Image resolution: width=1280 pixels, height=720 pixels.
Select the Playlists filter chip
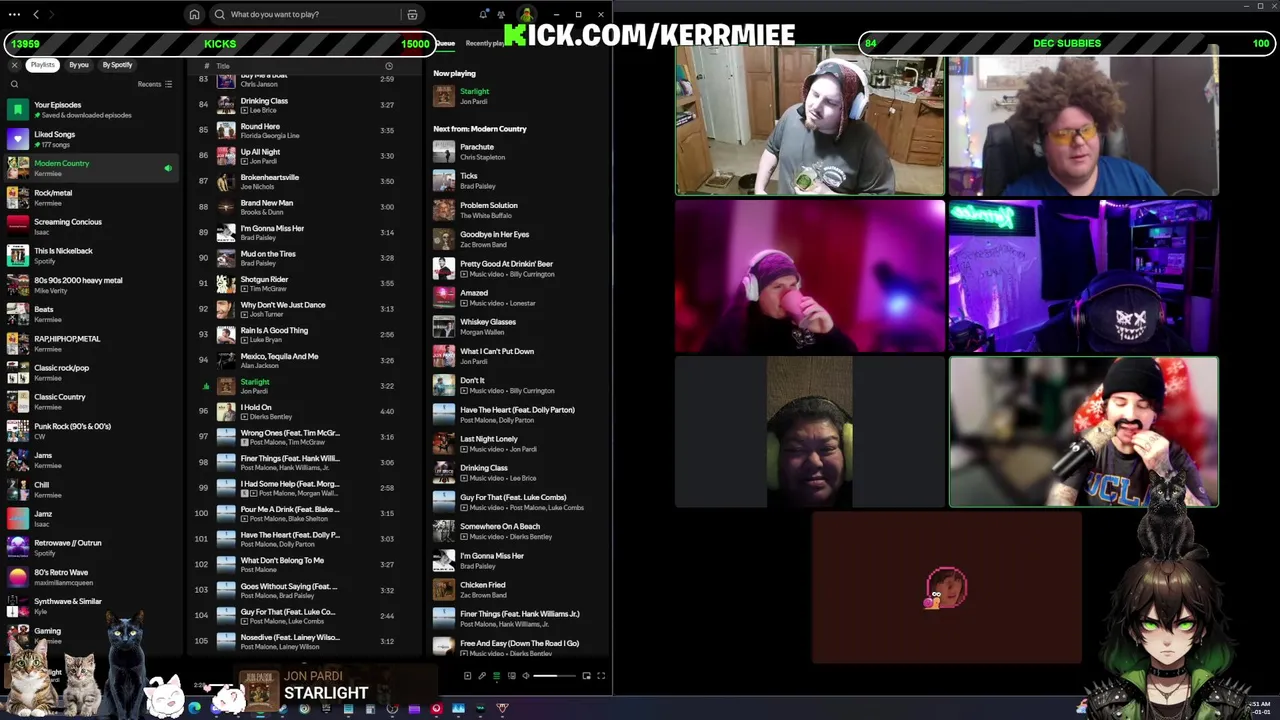point(42,65)
